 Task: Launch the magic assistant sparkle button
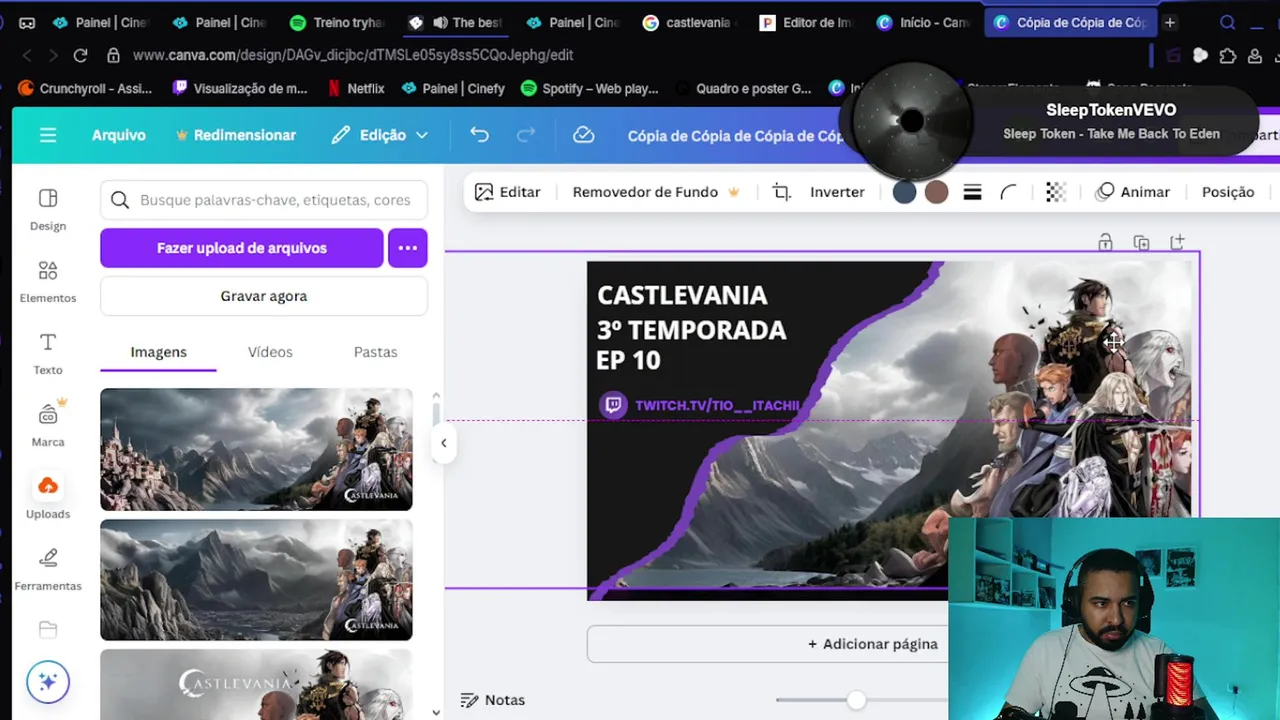click(48, 682)
